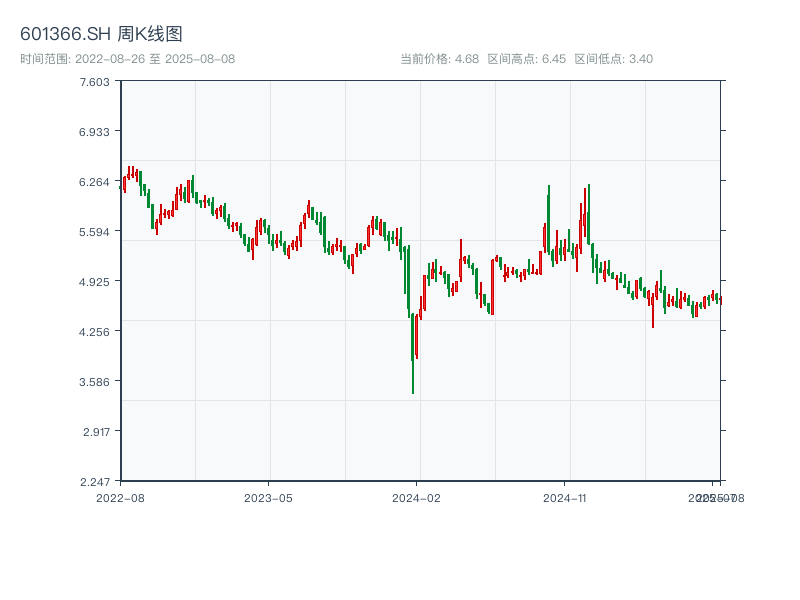Image resolution: width=800 pixels, height=600 pixels.
Task: Click the lowest candlestick wick near 2024-02
Action: [413, 385]
